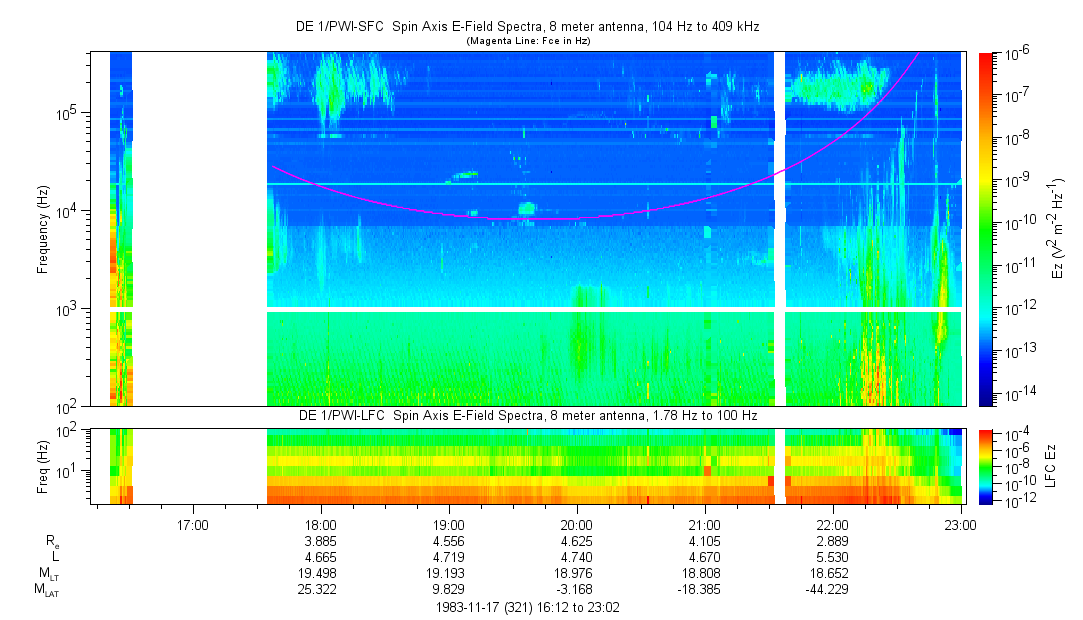The height and width of the screenshot is (620, 1083).
Task: Click the 18:00 time axis tick label
Action: click(320, 523)
